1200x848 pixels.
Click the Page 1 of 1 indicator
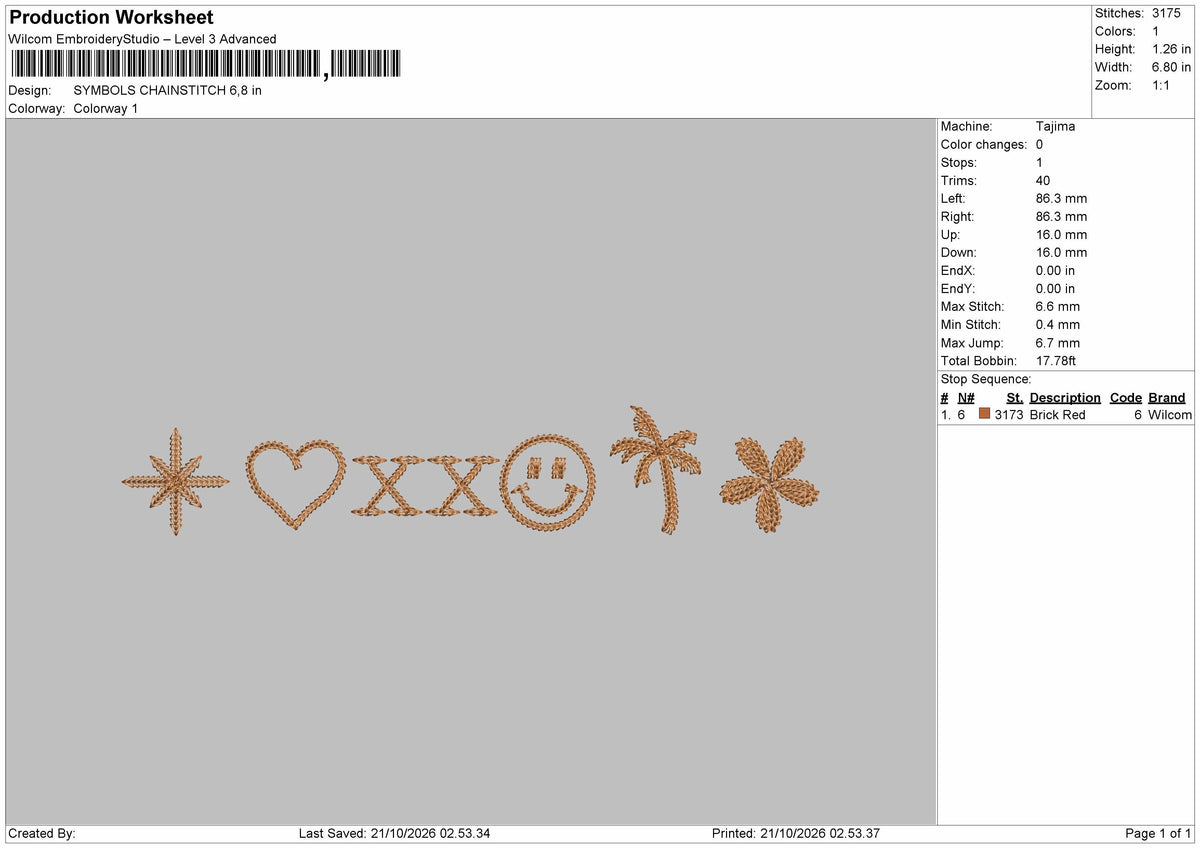click(x=1158, y=833)
